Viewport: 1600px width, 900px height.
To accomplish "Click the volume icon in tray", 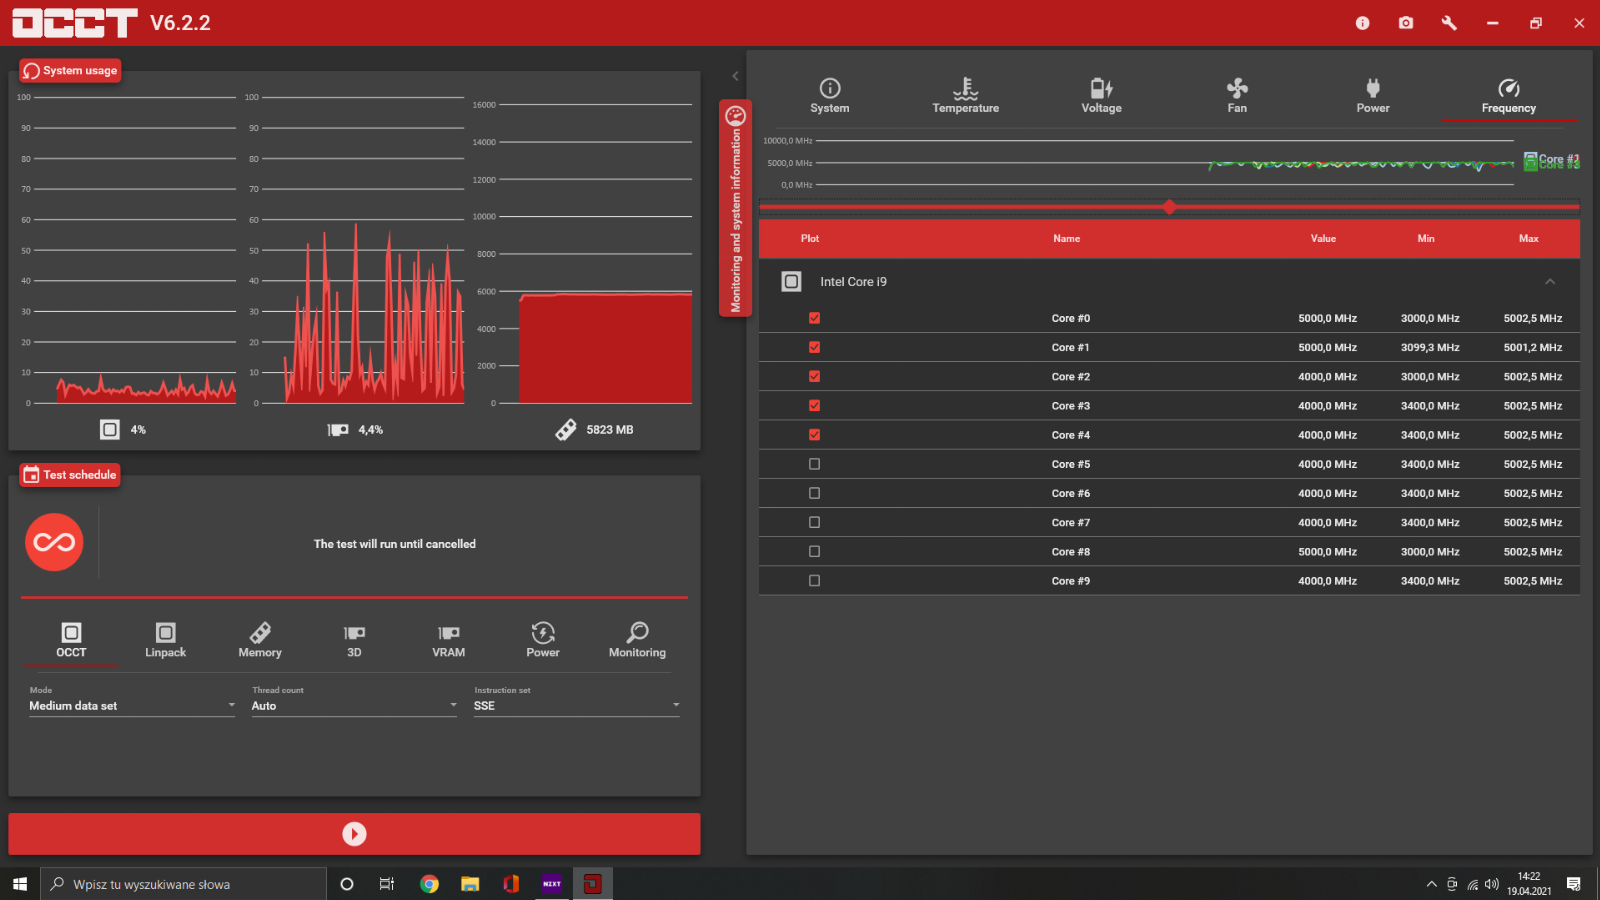I will 1492,884.
